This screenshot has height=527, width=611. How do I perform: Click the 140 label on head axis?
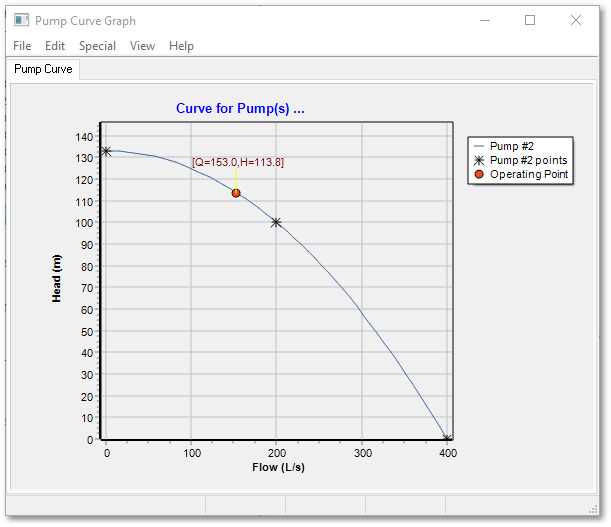coord(84,137)
